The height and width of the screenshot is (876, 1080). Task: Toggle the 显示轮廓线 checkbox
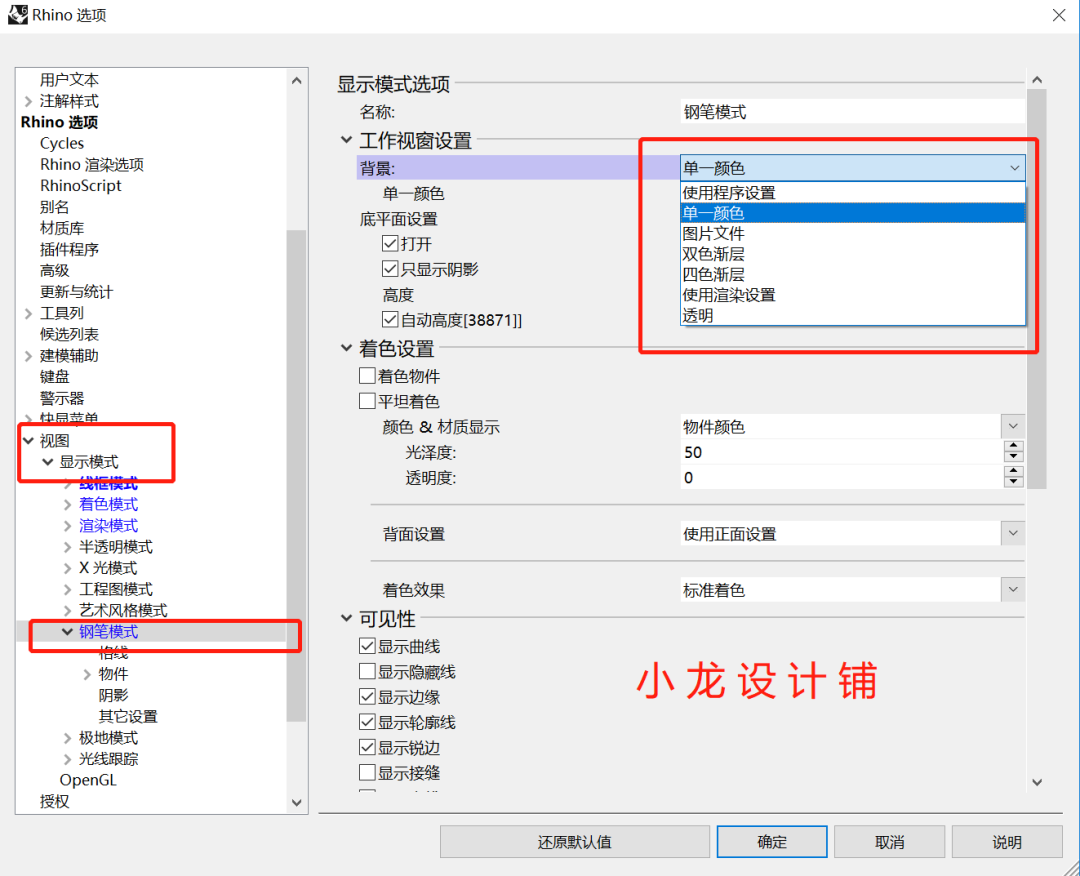367,722
